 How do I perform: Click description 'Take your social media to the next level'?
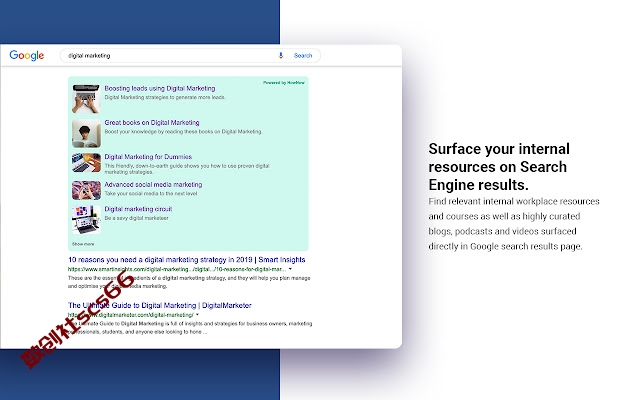tap(151, 194)
